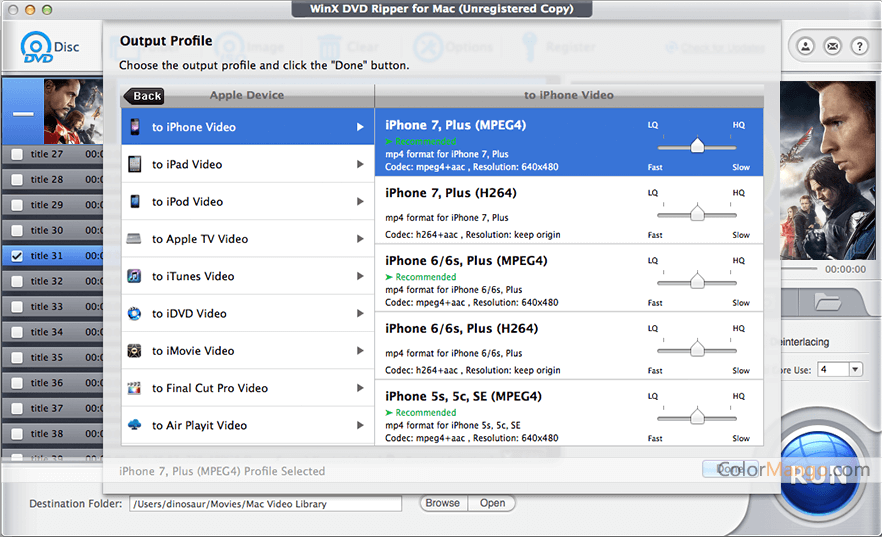Expand the to iDVD Video arrow
Viewport: 882px width, 537px height.
(360, 314)
